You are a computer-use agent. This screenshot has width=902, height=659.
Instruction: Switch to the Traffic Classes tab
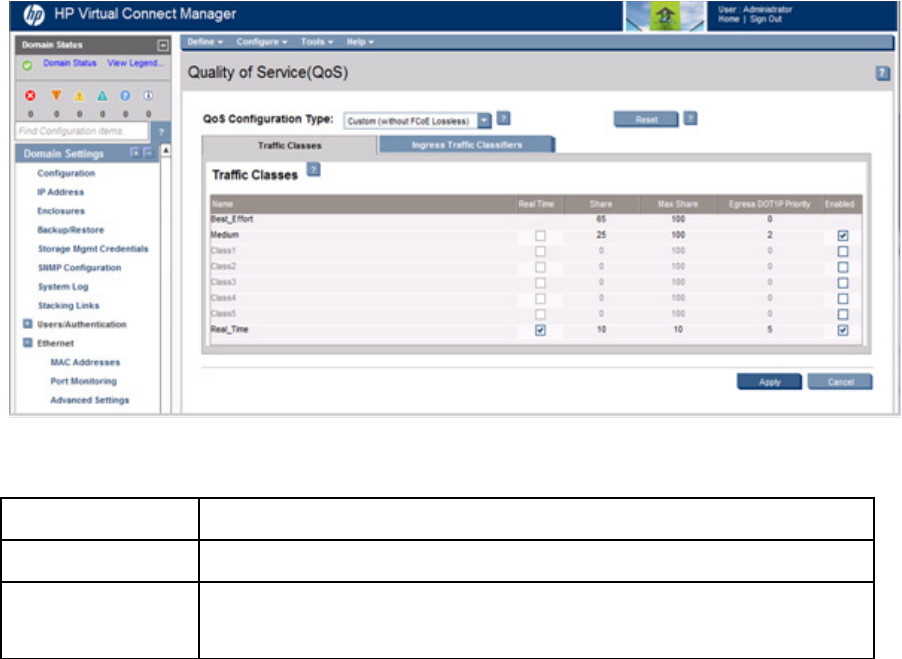pyautogui.click(x=289, y=145)
